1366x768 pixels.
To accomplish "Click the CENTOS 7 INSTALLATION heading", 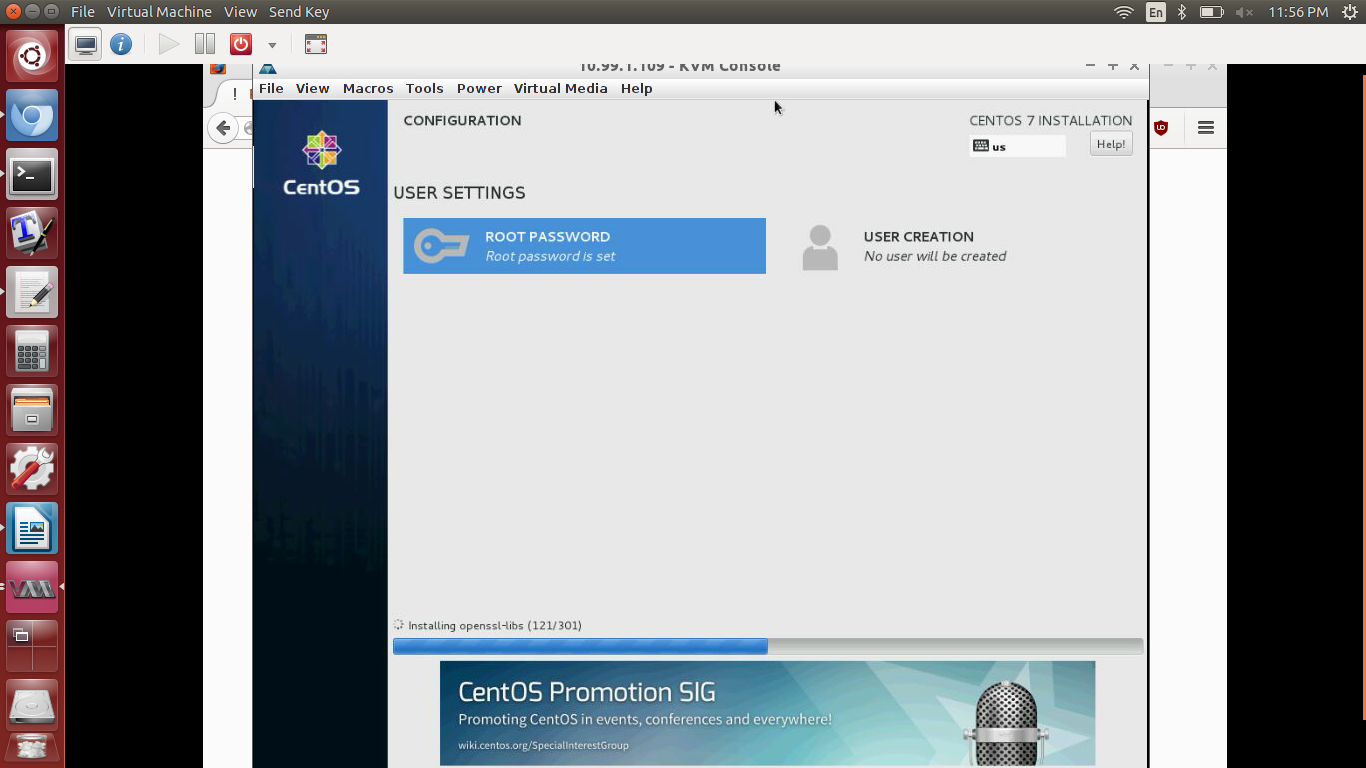I will coord(1051,120).
